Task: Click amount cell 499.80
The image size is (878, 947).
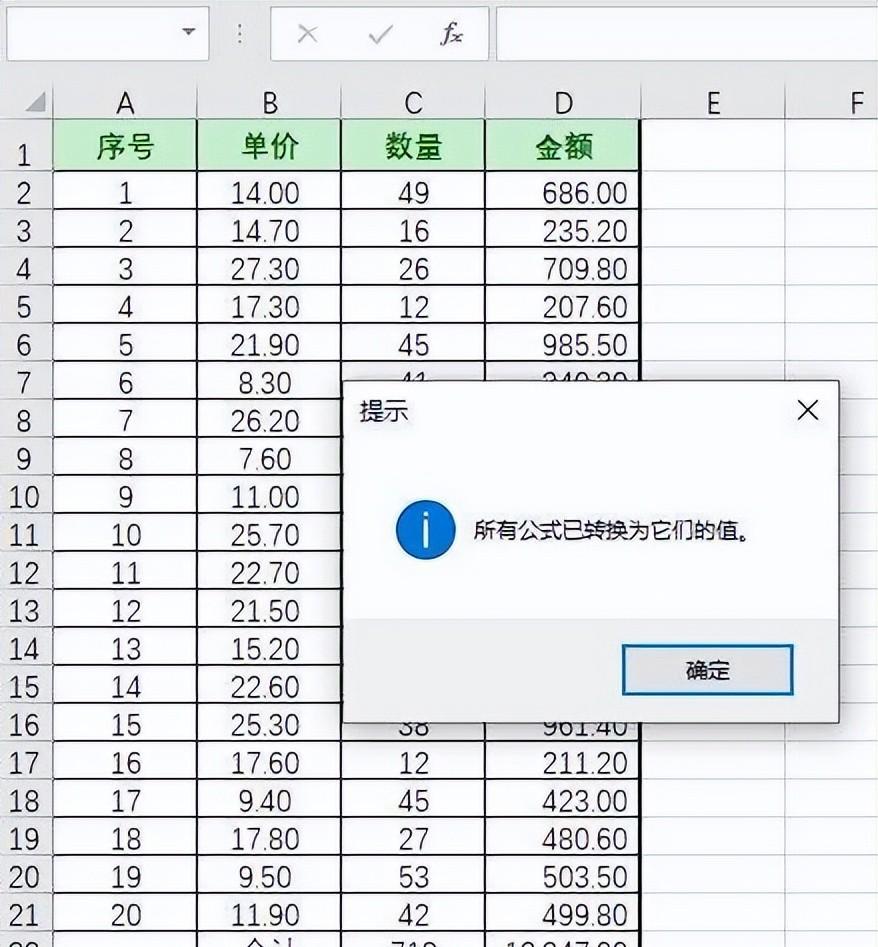Action: (562, 914)
